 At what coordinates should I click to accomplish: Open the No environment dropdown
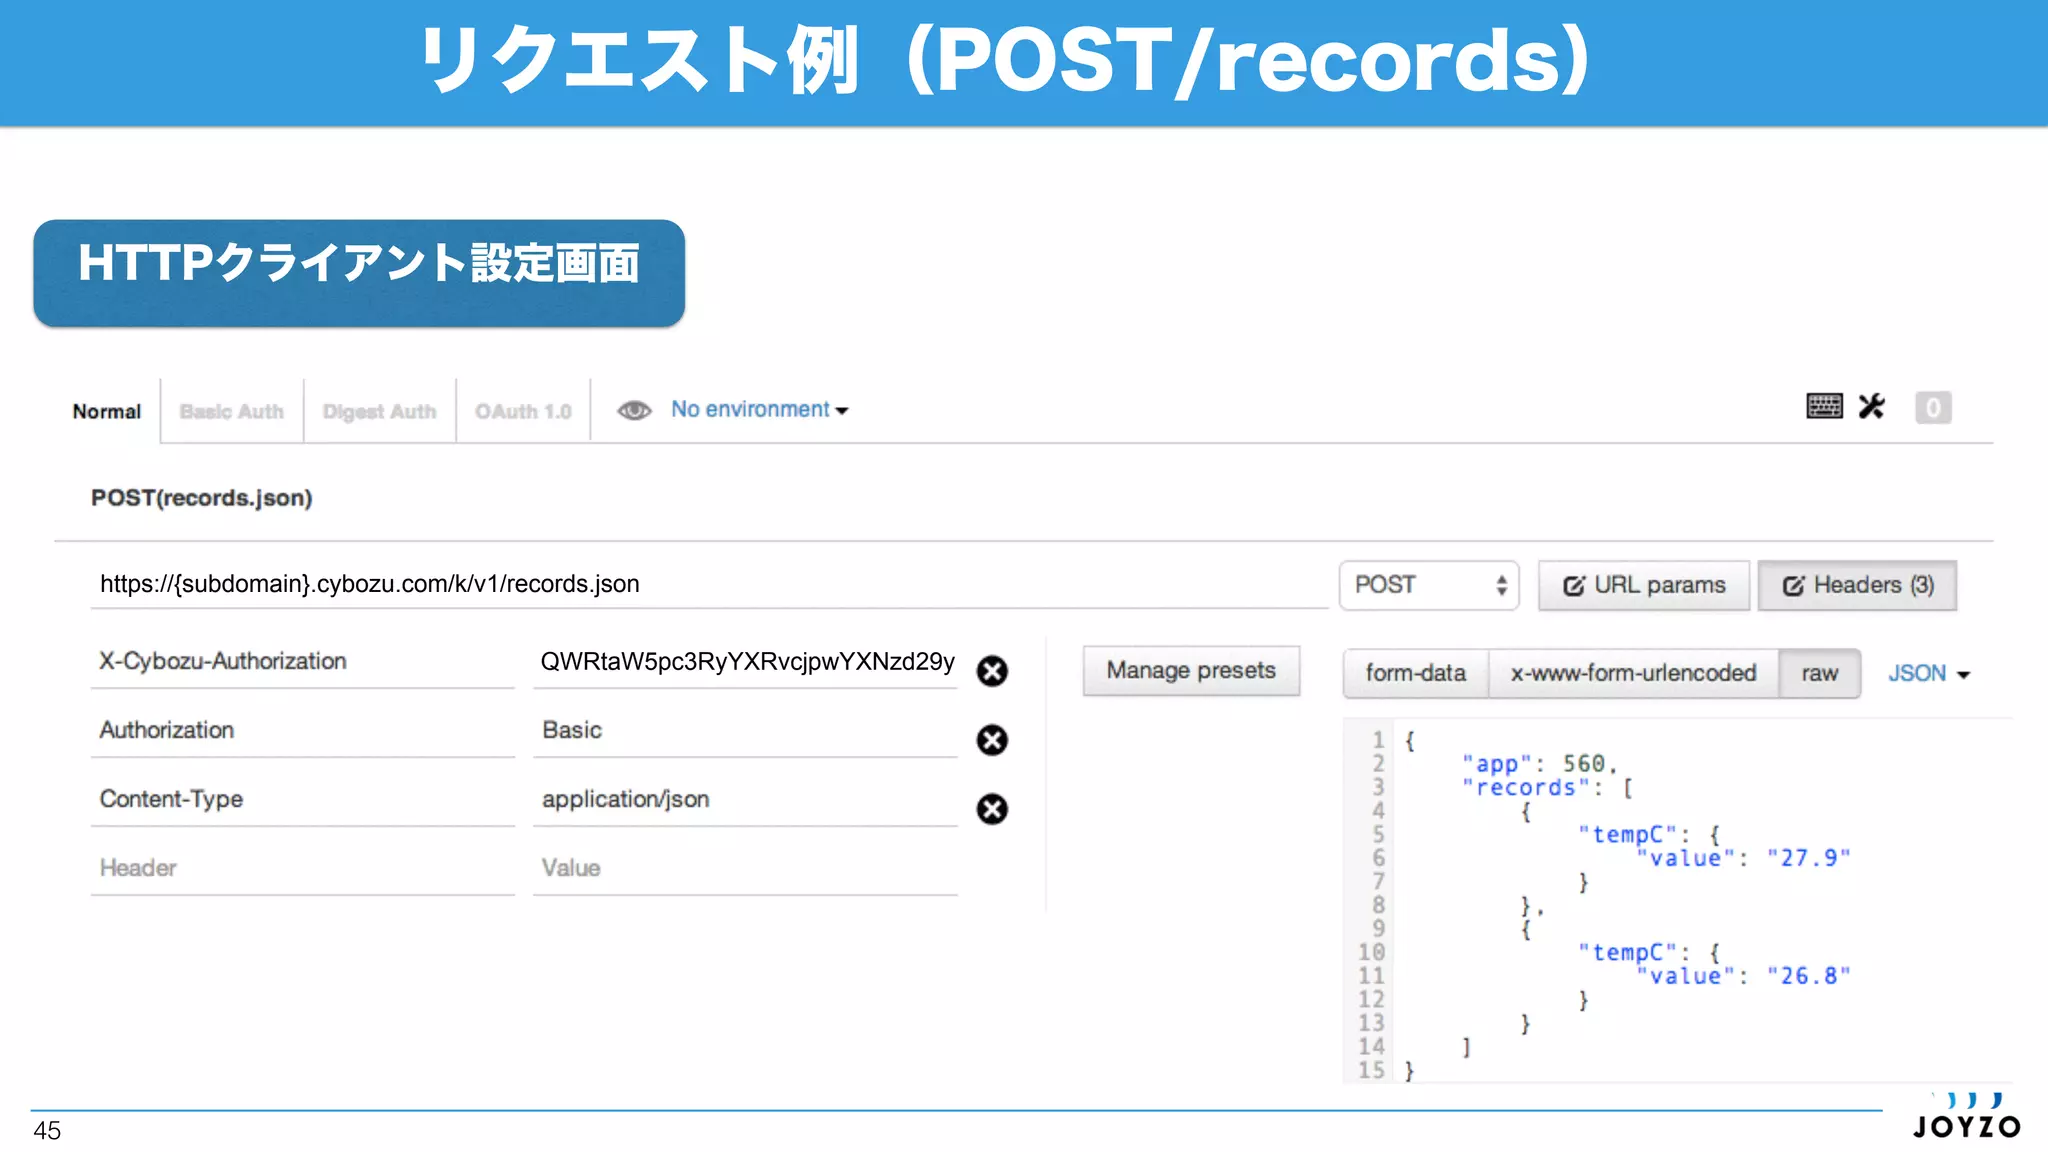click(x=759, y=410)
